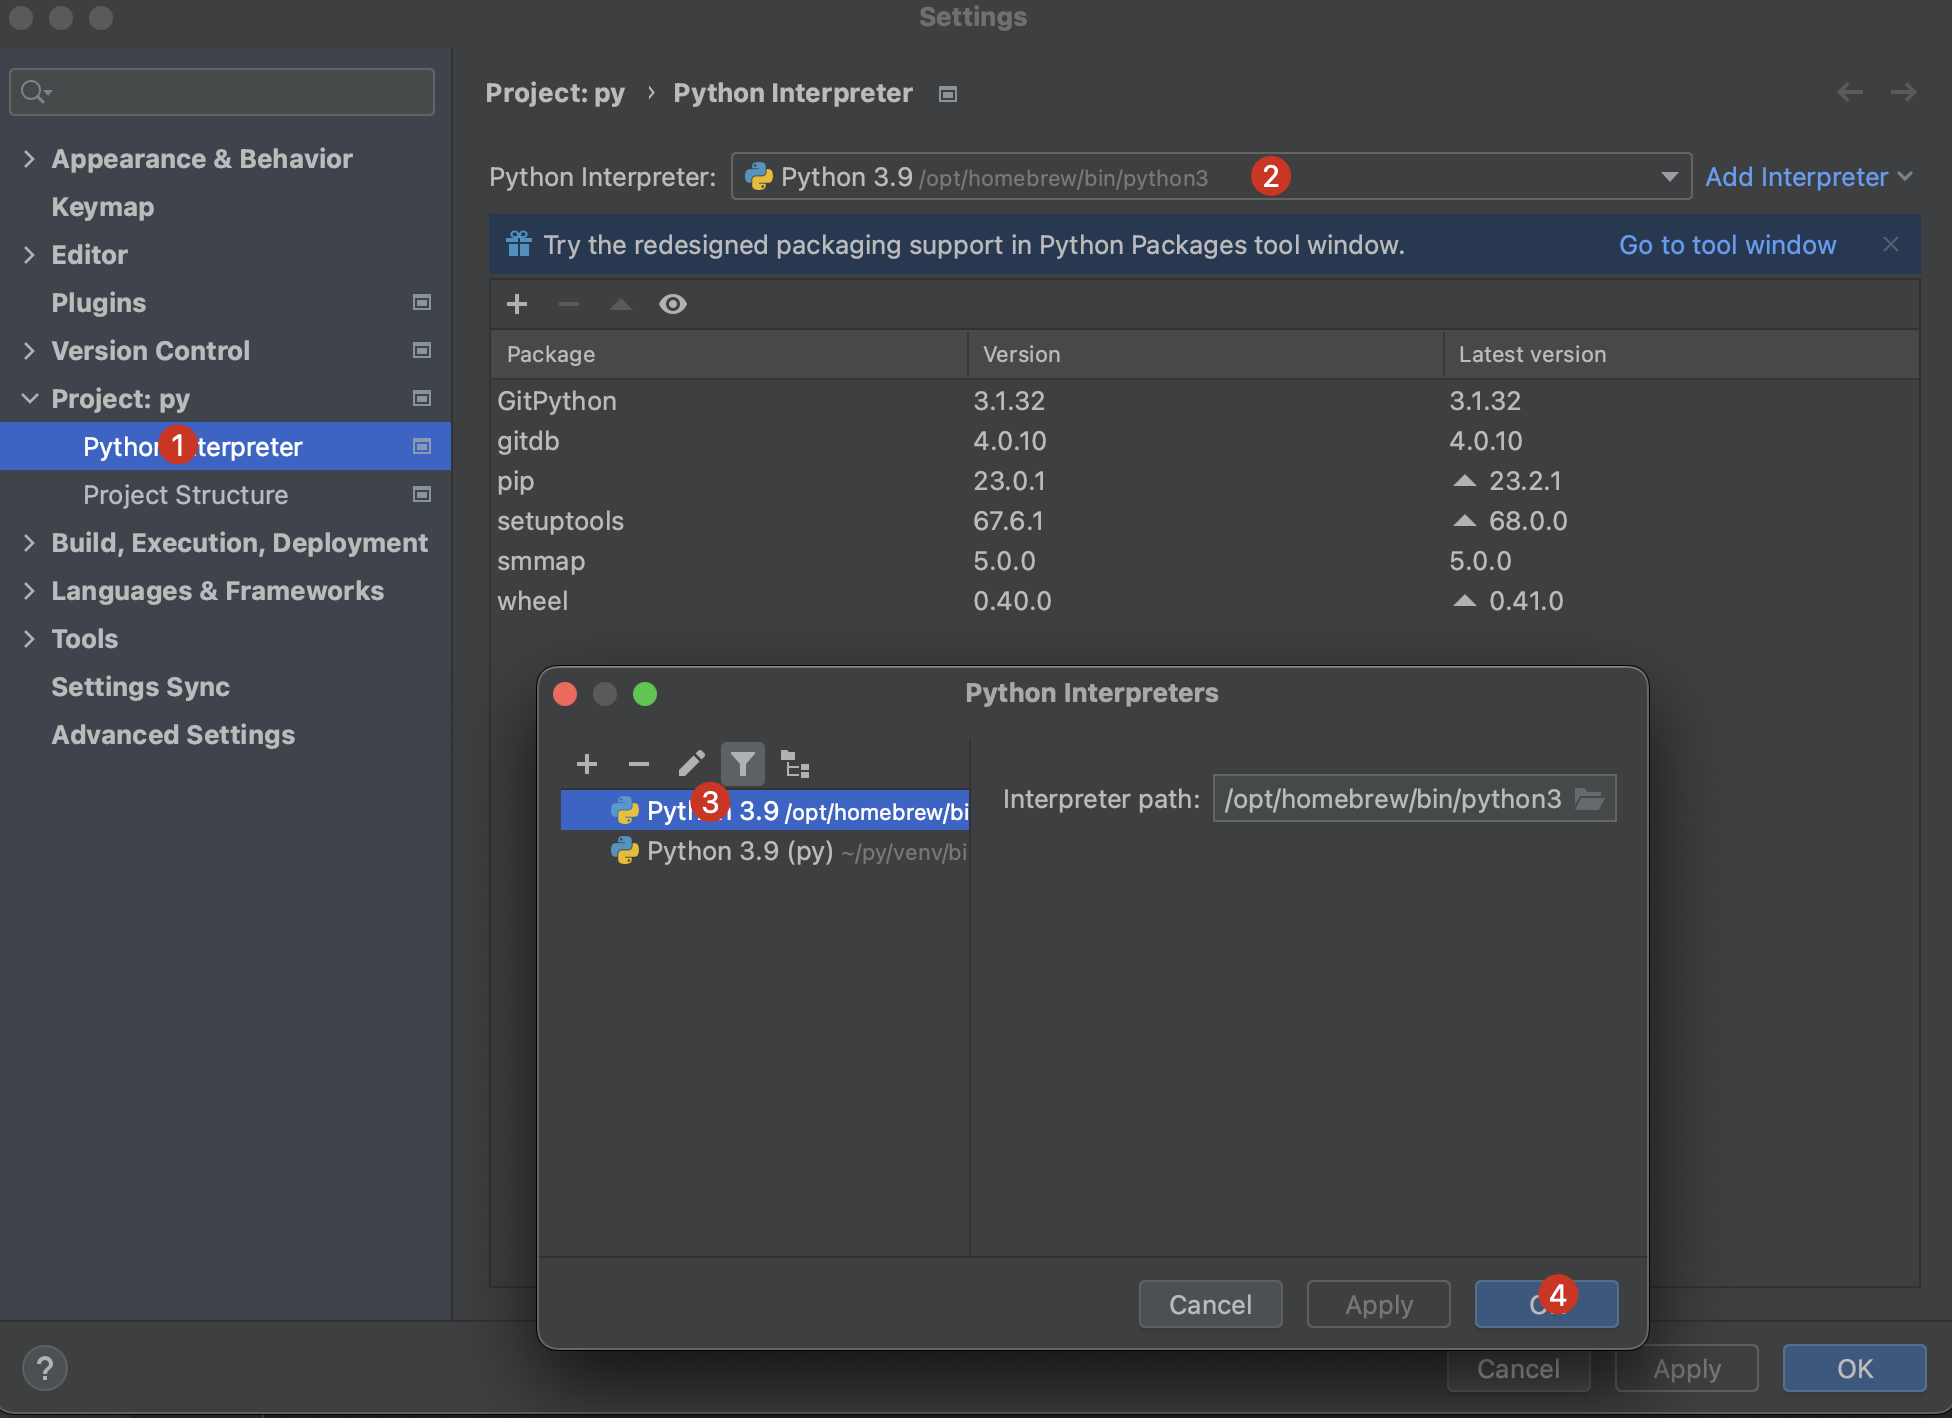Click Go to tool window link
Image resolution: width=1952 pixels, height=1418 pixels.
point(1727,245)
